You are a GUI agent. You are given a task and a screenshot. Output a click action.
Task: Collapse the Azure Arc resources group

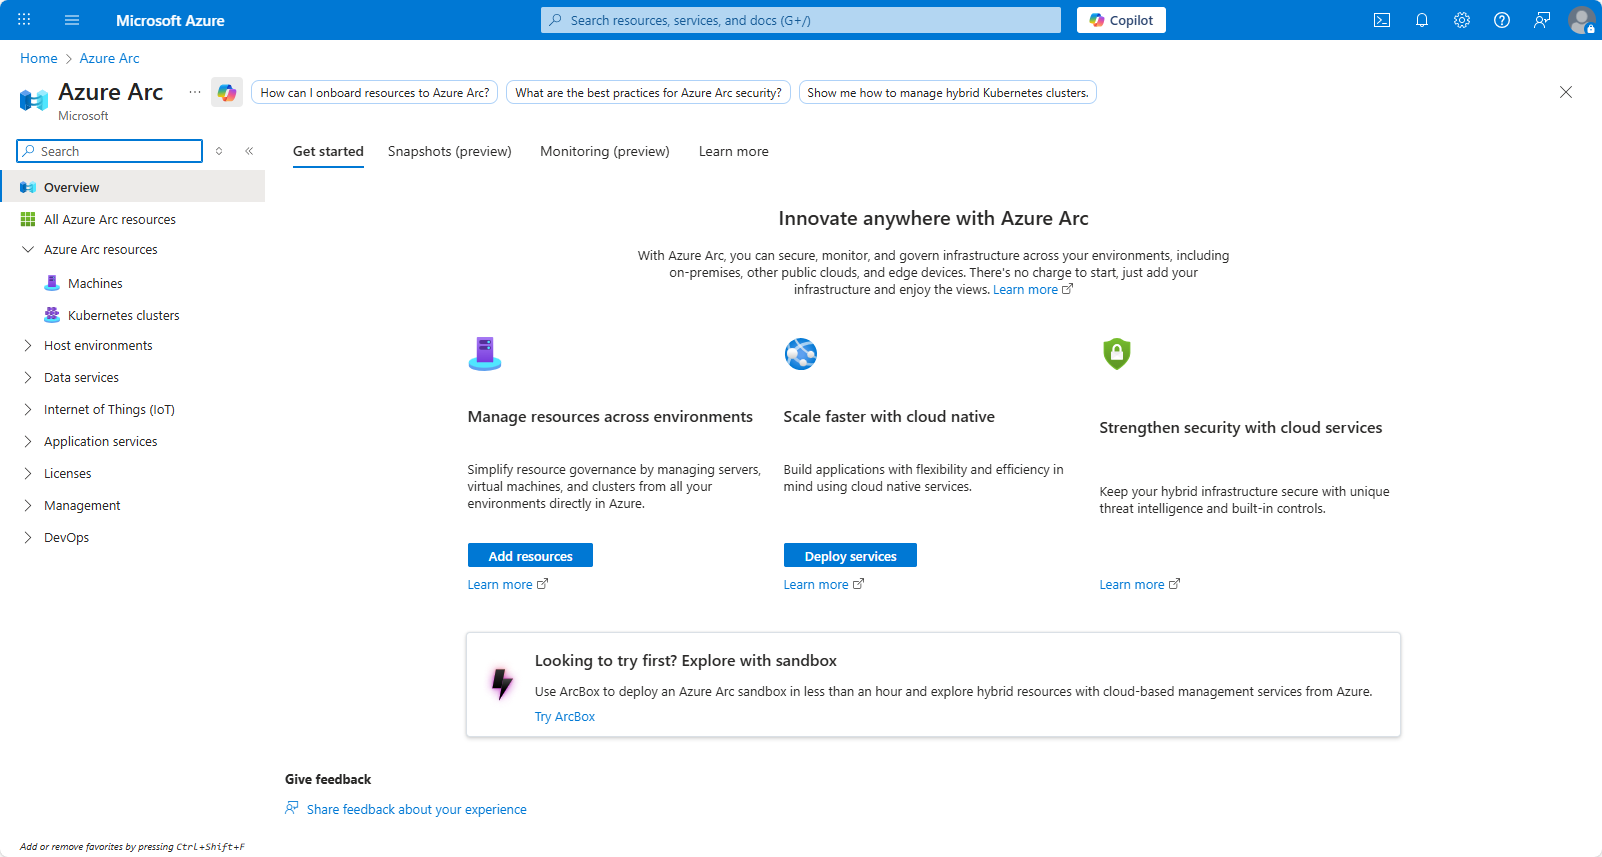(x=28, y=250)
